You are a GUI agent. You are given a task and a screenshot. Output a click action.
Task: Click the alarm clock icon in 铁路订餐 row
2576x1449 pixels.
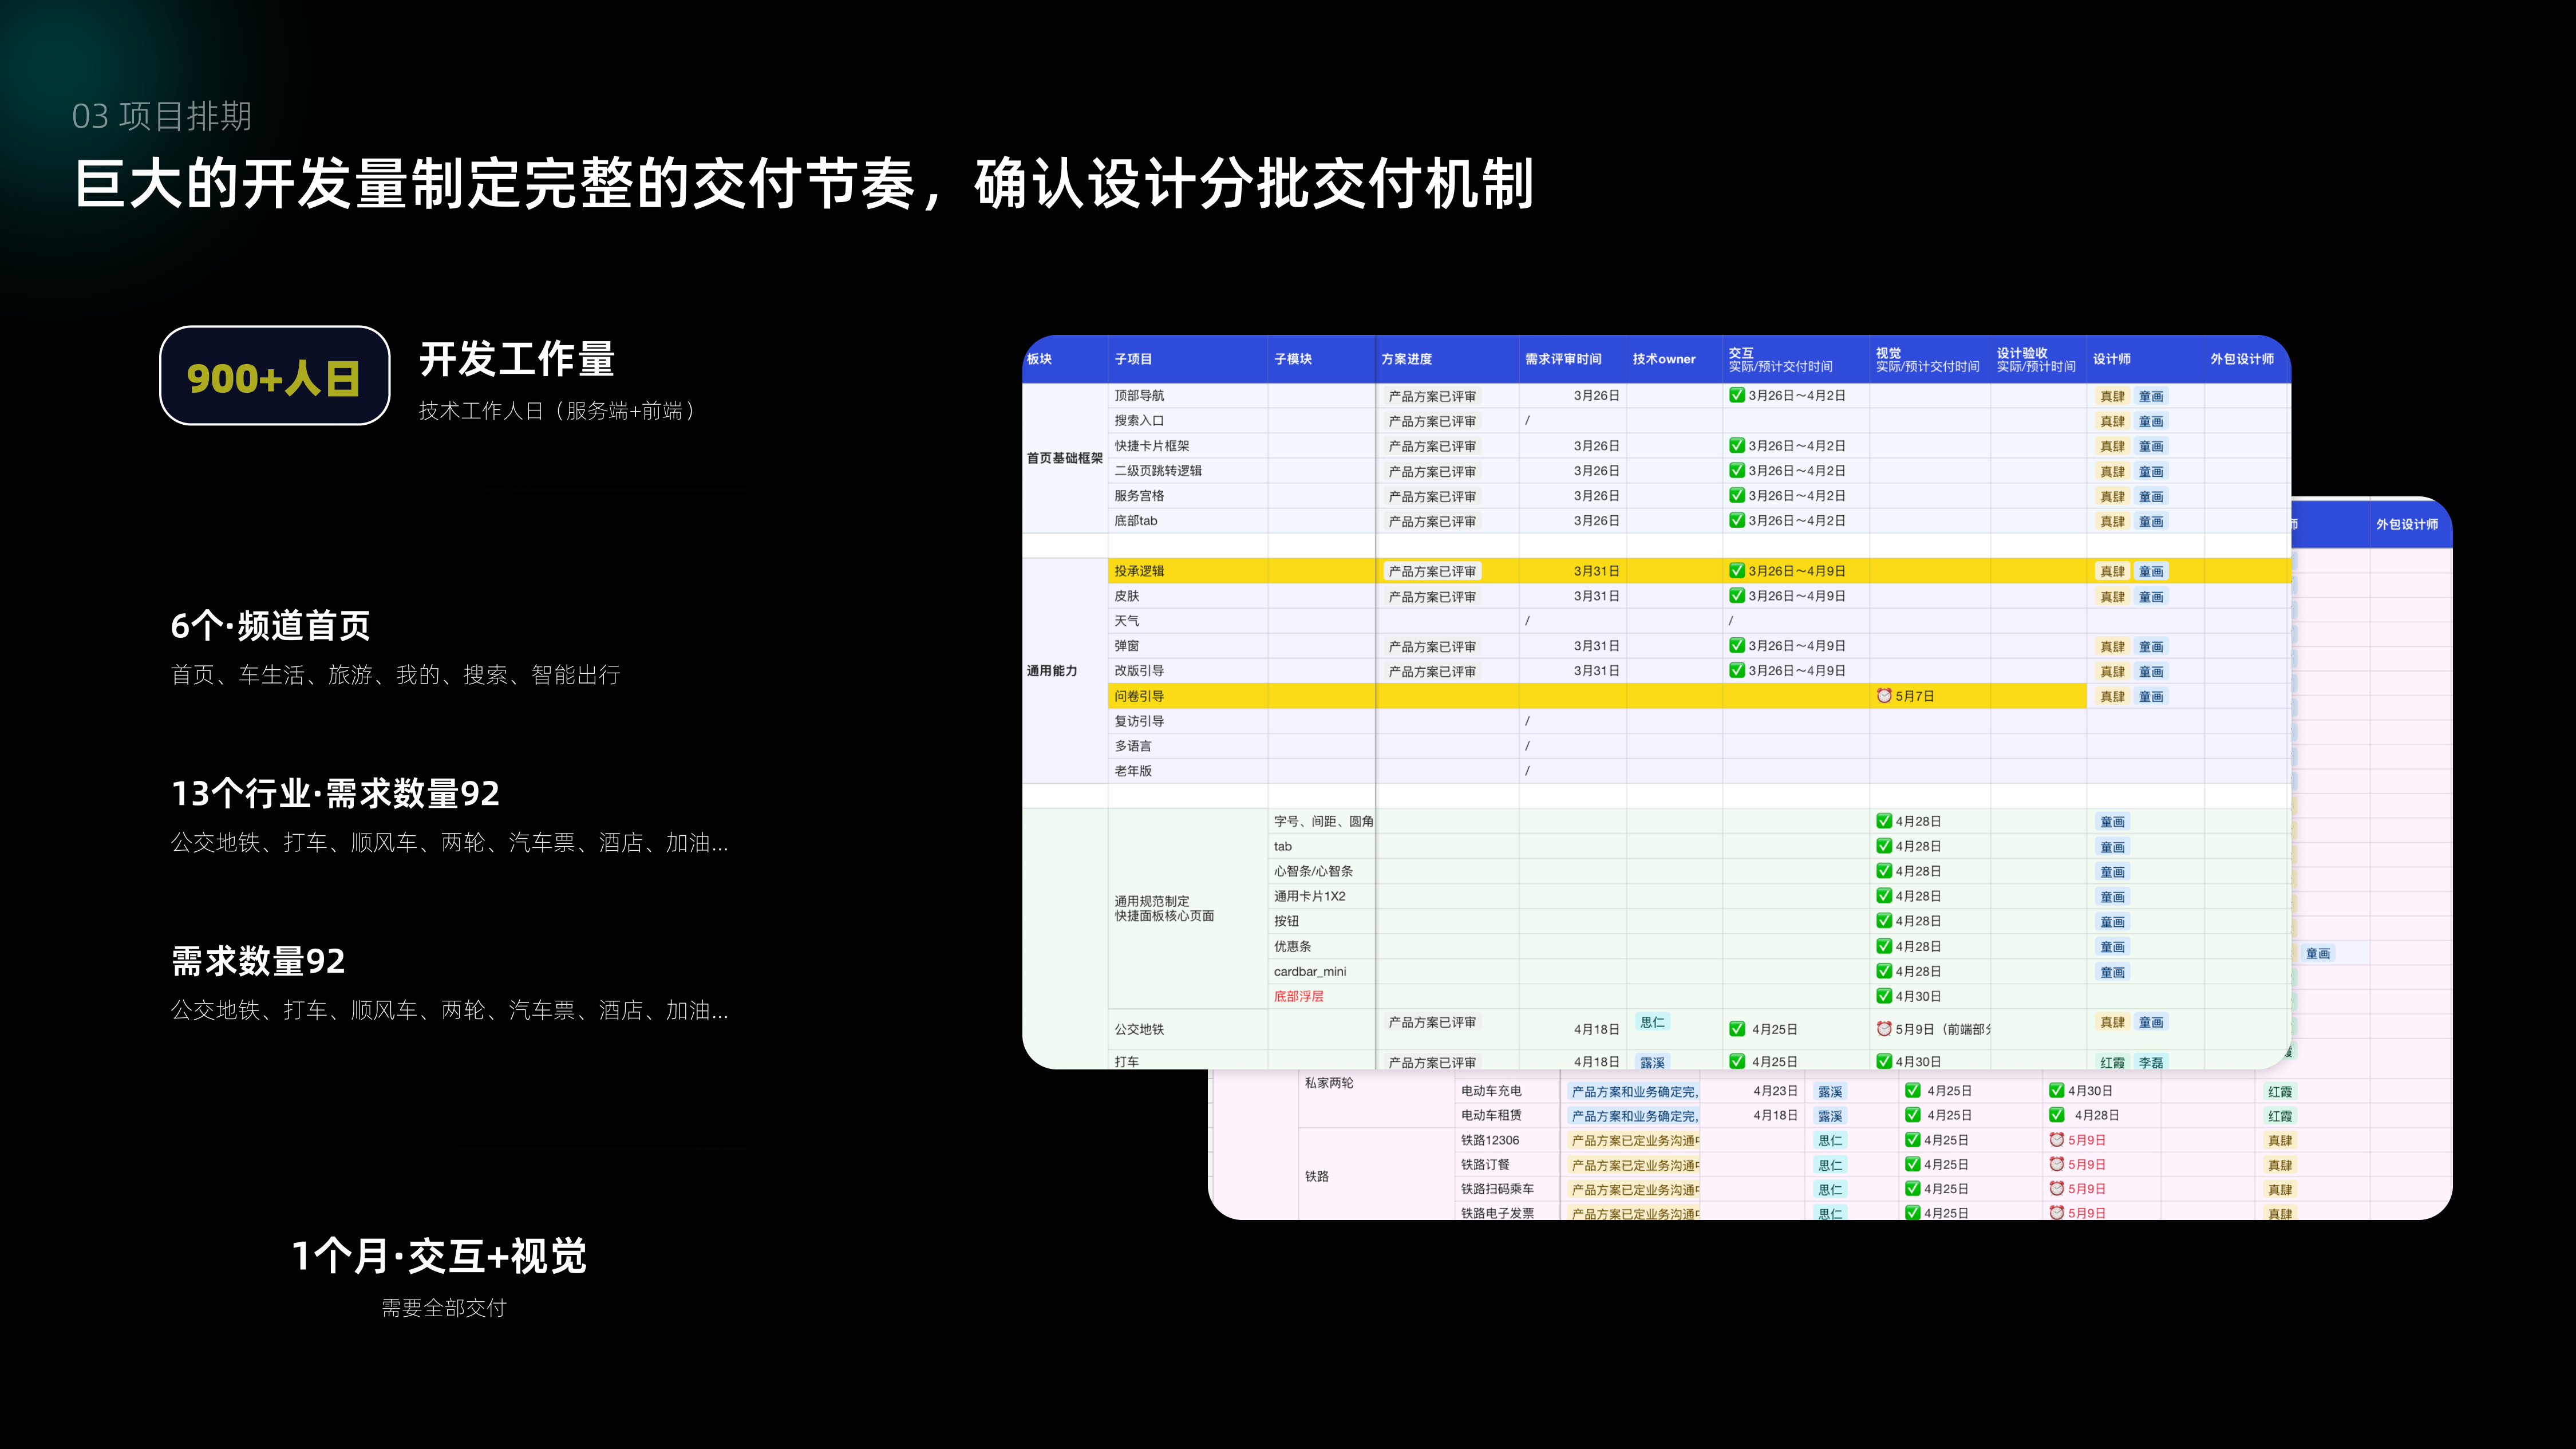[2057, 1164]
